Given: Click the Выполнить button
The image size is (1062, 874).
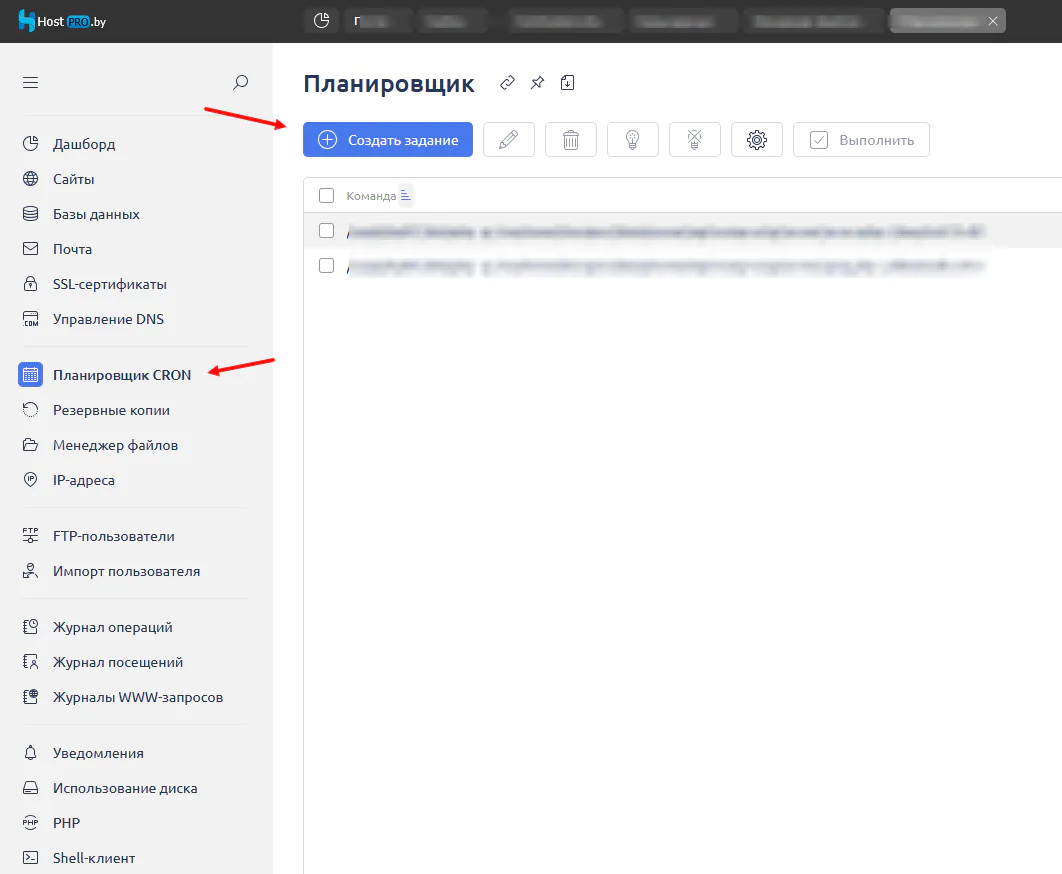Looking at the screenshot, I should click(861, 140).
